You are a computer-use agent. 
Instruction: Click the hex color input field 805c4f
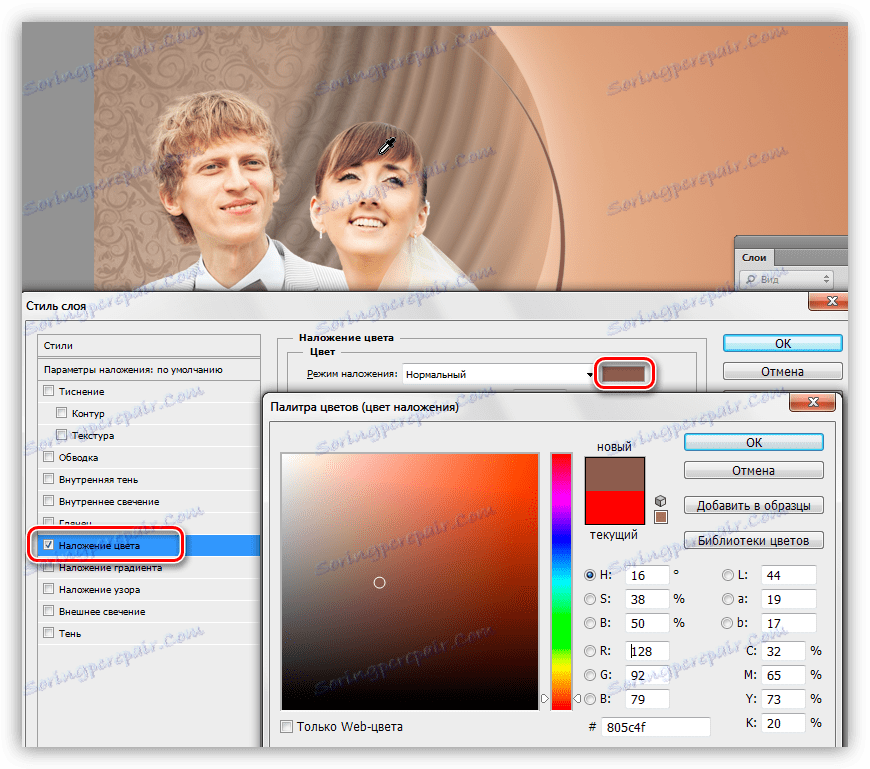pyautogui.click(x=655, y=727)
